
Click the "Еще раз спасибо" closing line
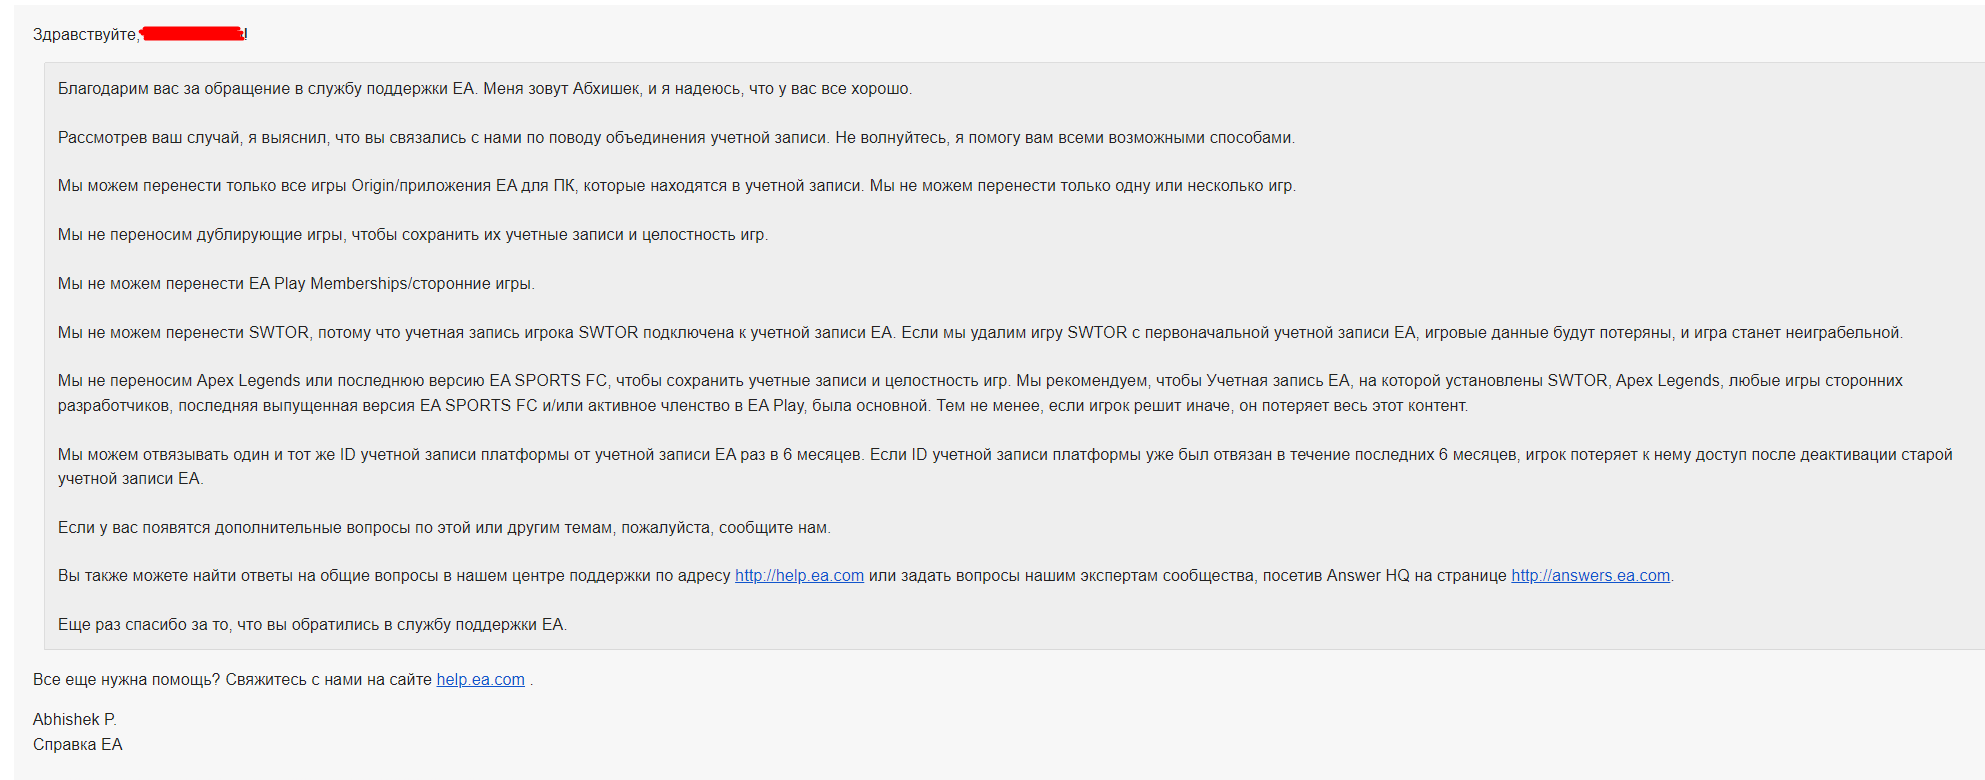312,625
